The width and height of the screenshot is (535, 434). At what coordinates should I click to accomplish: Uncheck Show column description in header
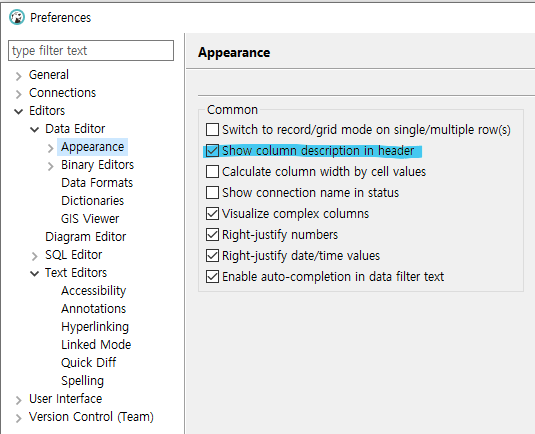(212, 150)
